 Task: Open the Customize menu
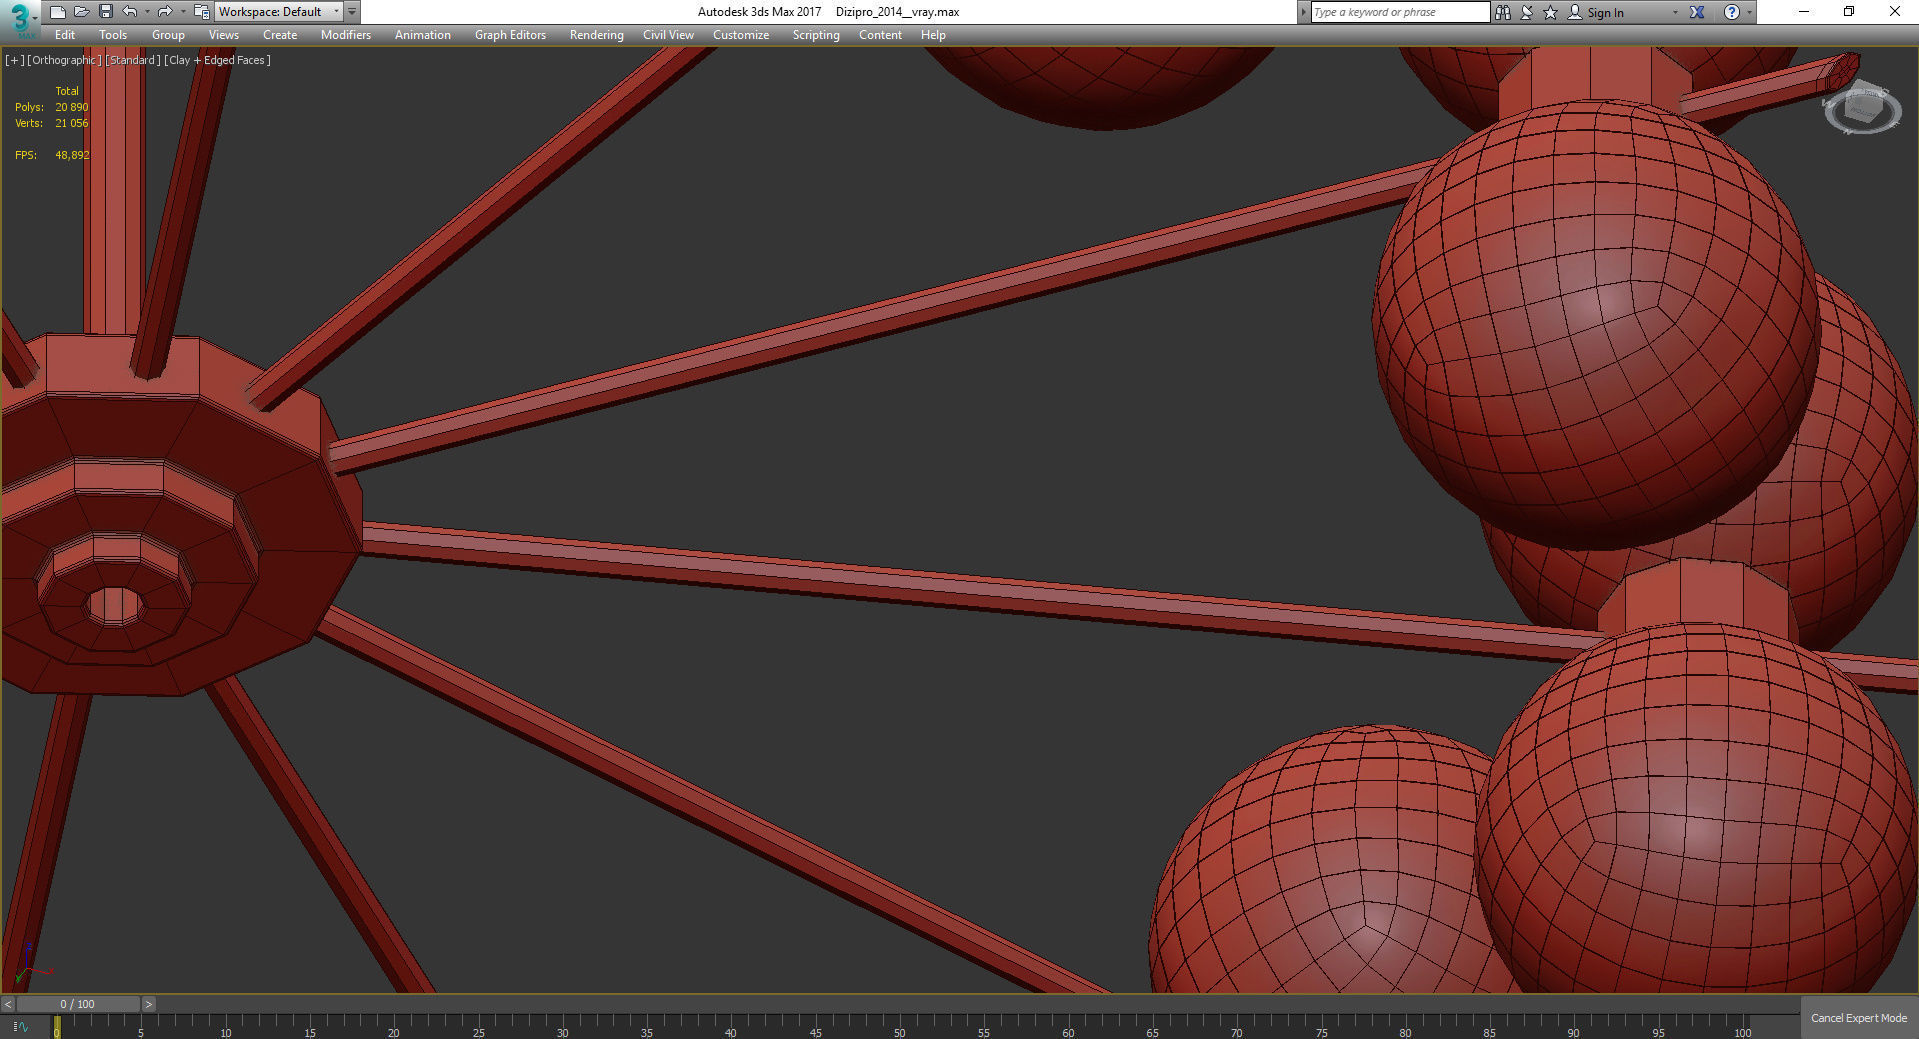(741, 35)
